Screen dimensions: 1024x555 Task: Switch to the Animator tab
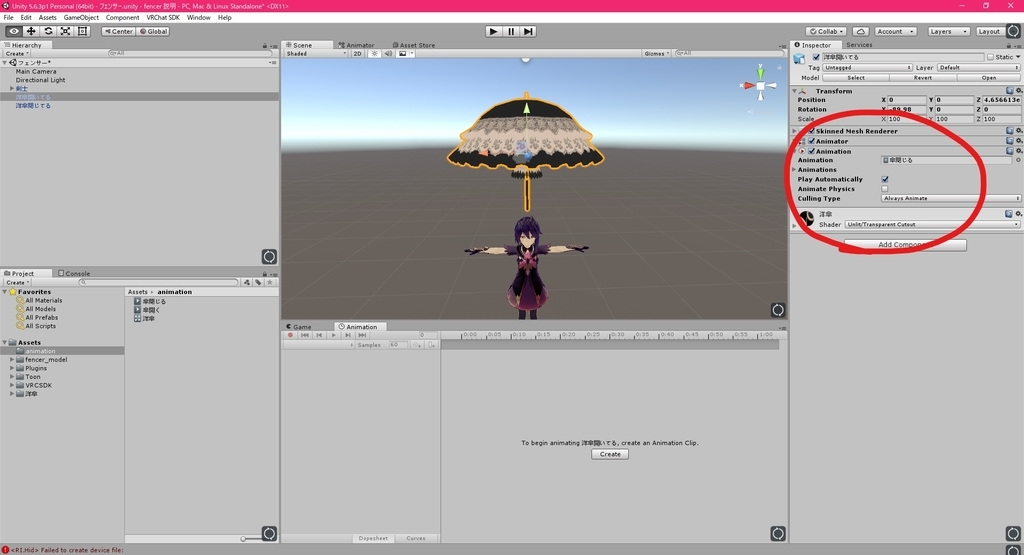point(357,45)
